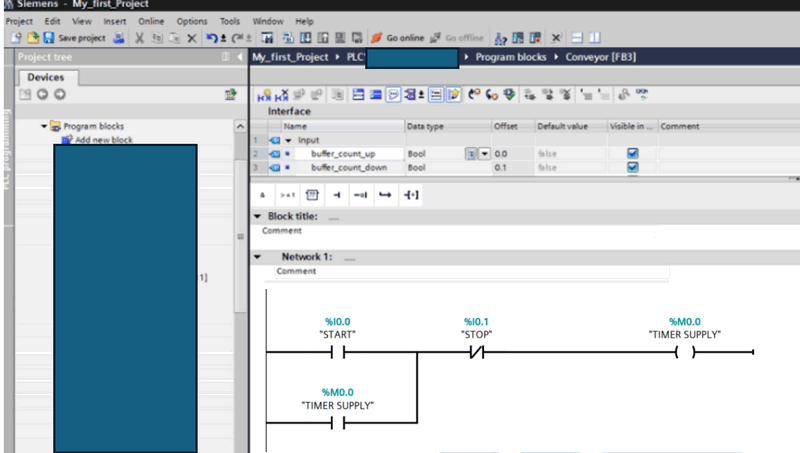
Task: Select the Devices tab
Action: pyautogui.click(x=46, y=77)
